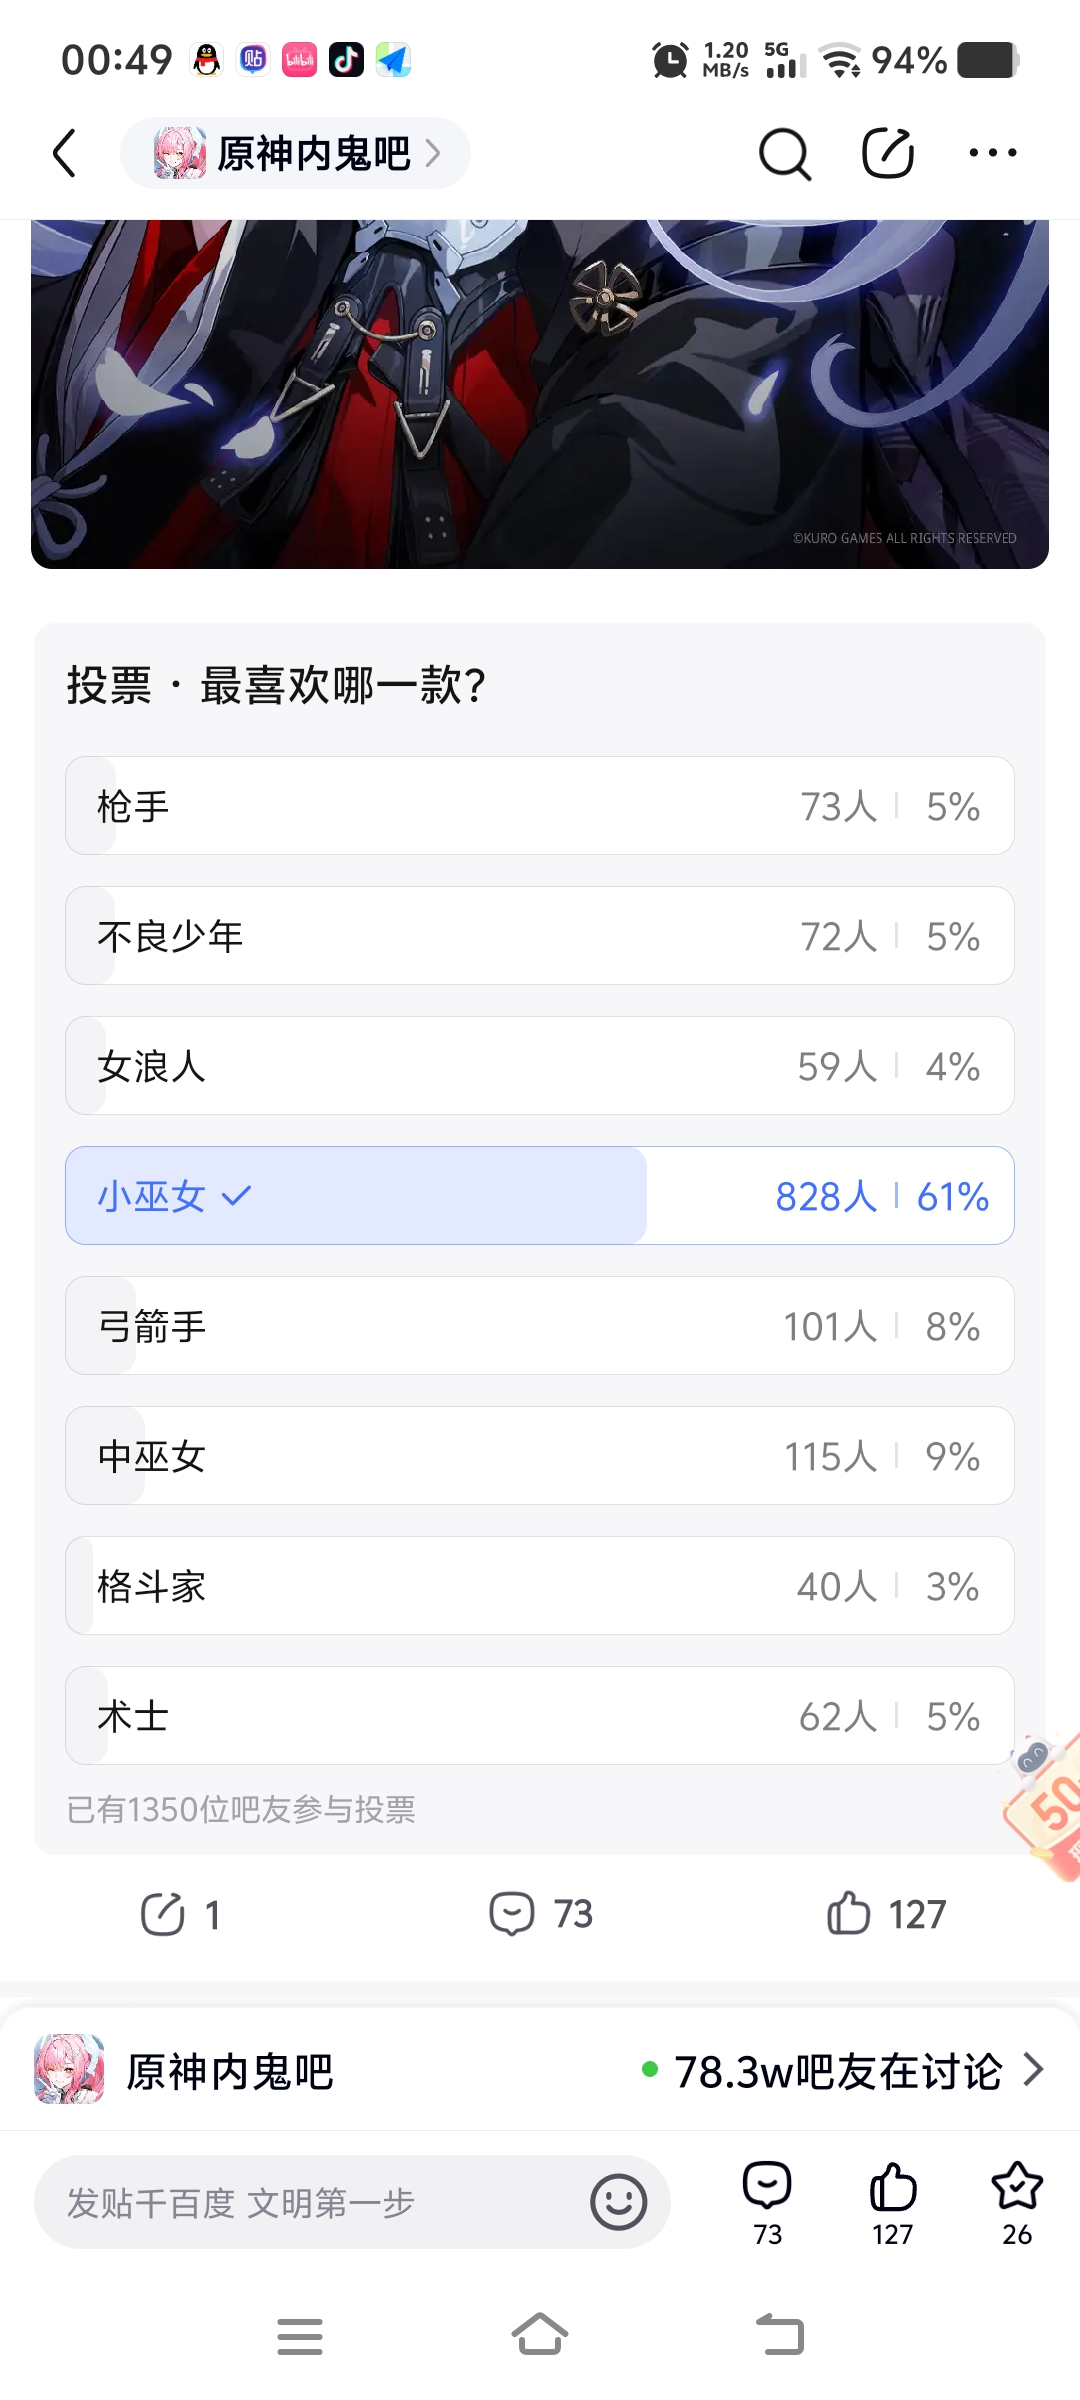
Task: Select poll option 弓箭手
Action: click(540, 1326)
